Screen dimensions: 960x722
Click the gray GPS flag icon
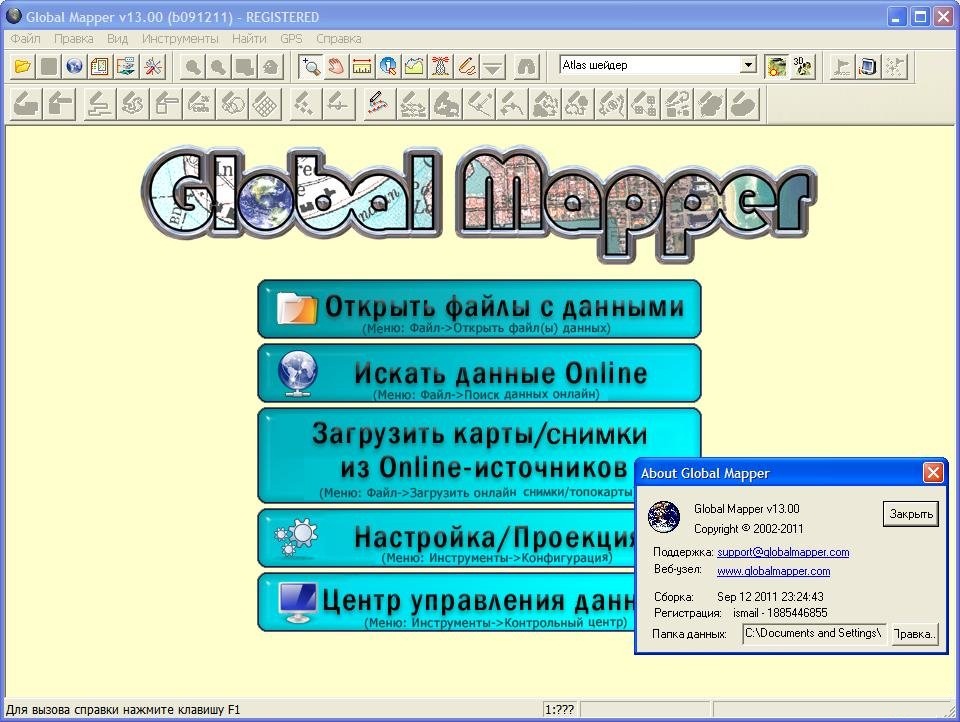coord(841,66)
